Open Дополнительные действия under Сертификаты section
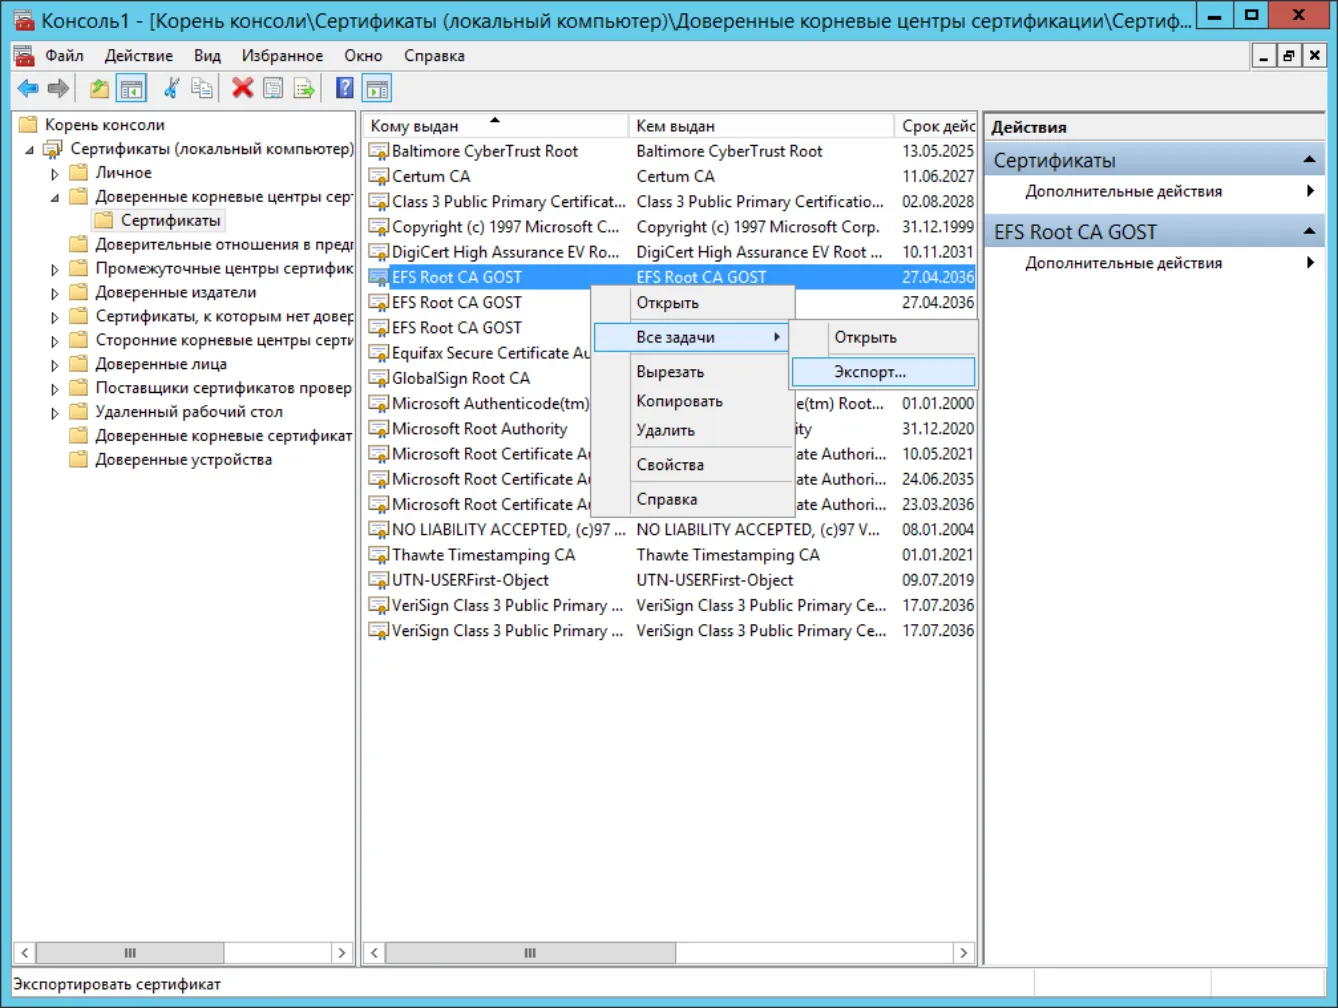Viewport: 1338px width, 1008px height. click(1154, 191)
